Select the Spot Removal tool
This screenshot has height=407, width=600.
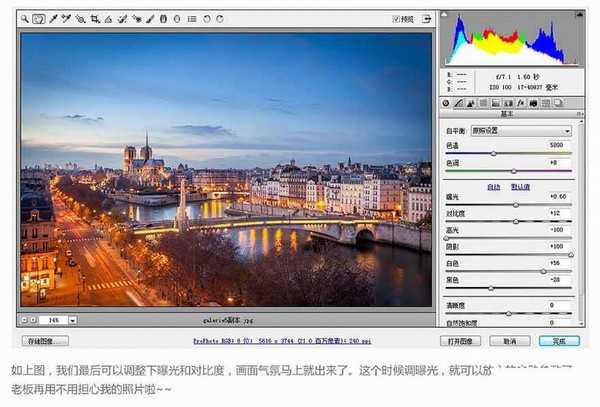122,19
